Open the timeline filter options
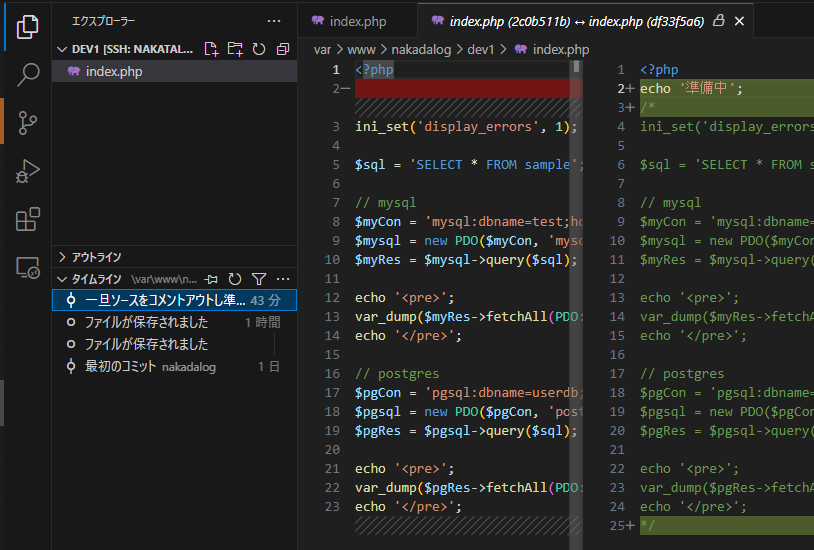 (x=259, y=279)
